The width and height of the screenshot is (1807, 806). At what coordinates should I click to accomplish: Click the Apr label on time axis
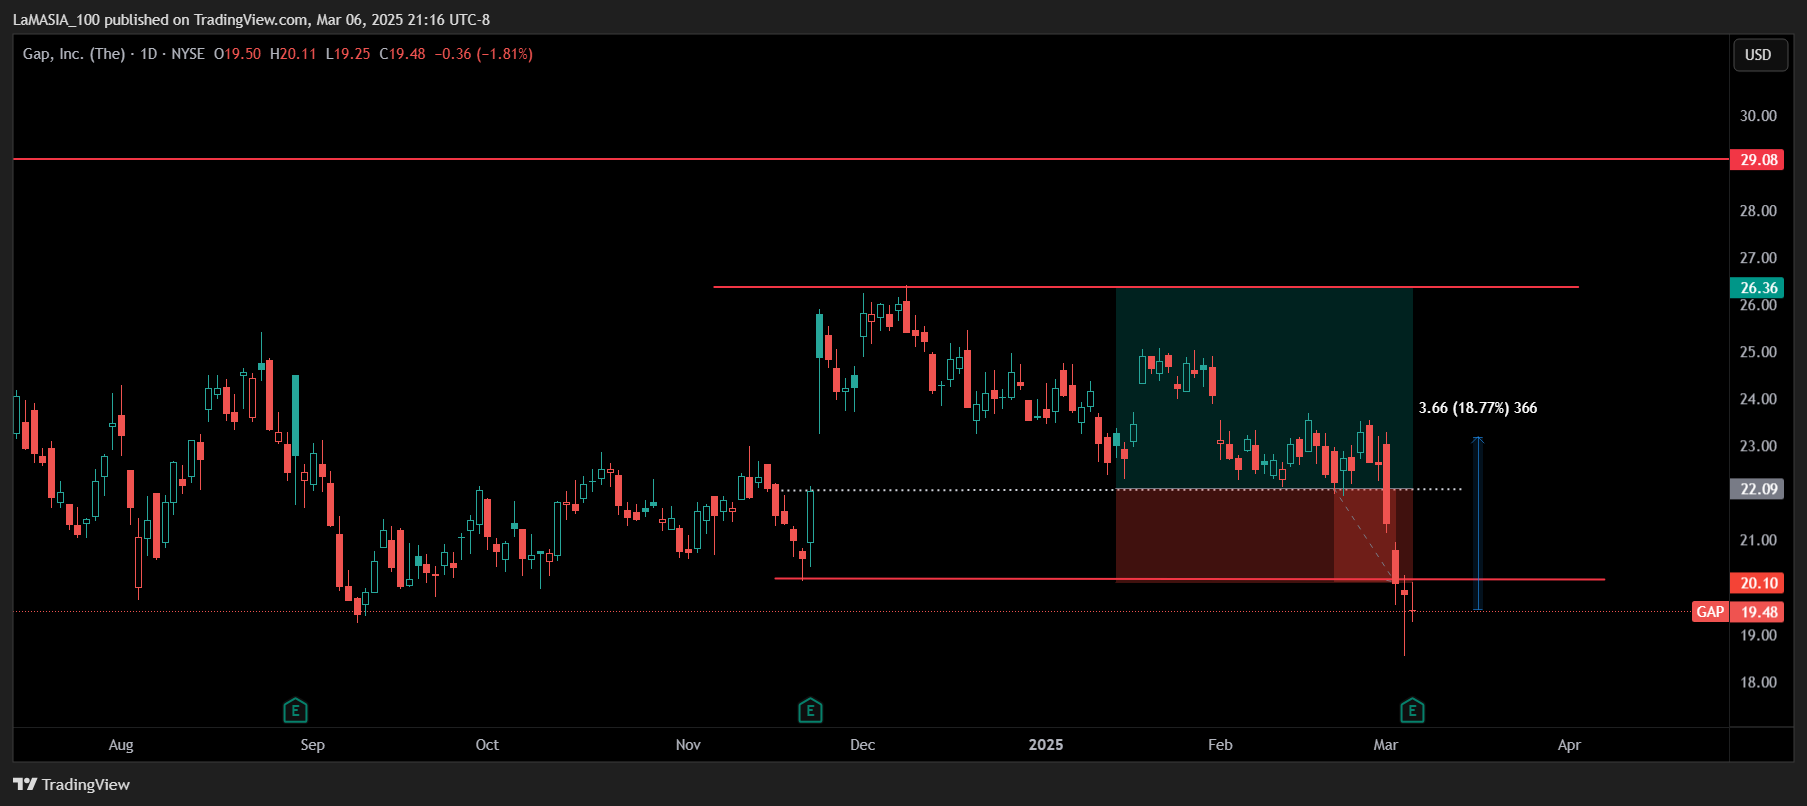point(1569,745)
